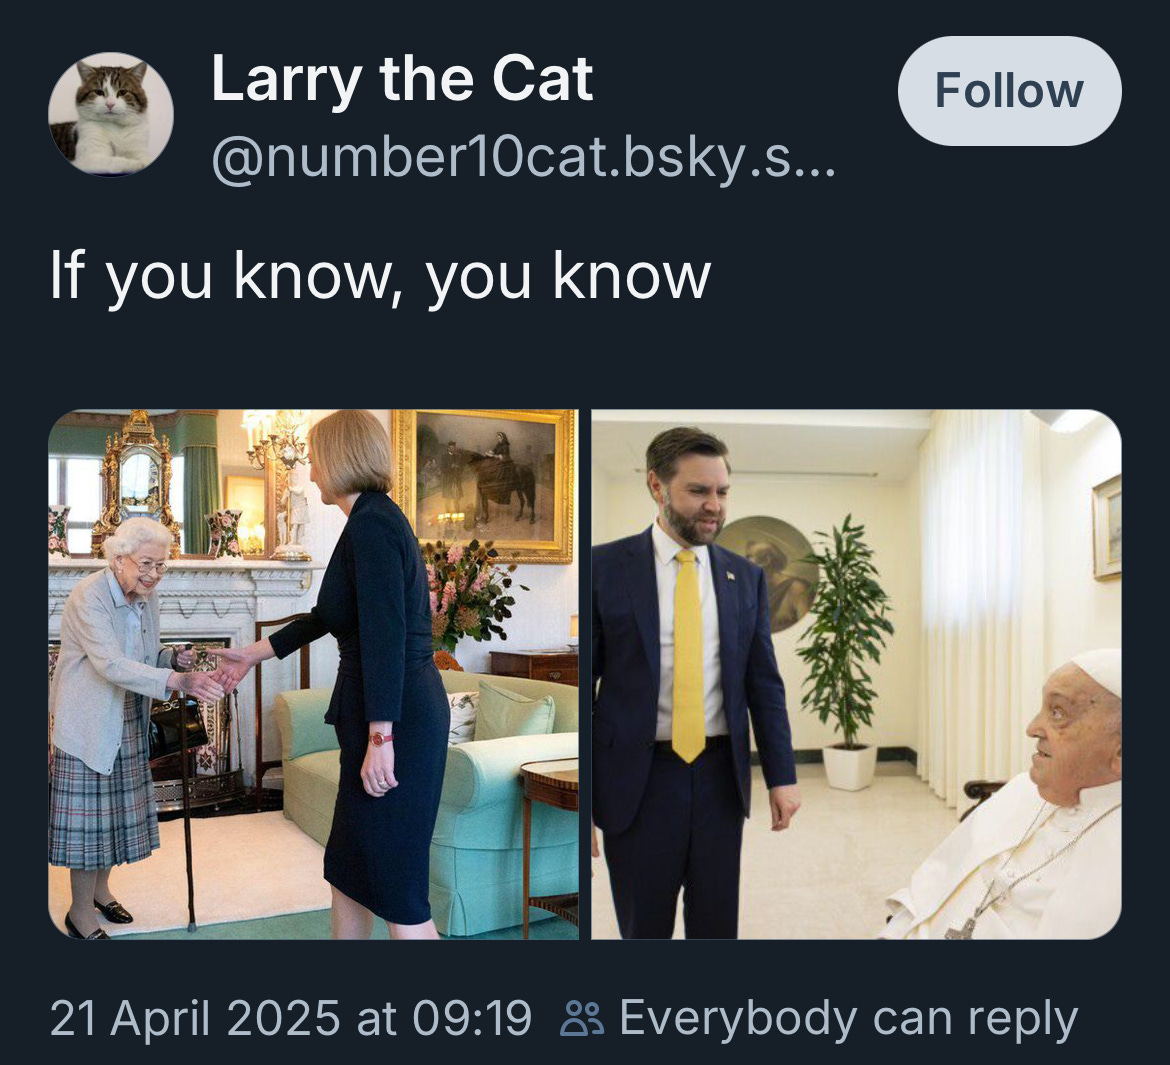Click the round wall artwork in the right photo

click(x=768, y=573)
